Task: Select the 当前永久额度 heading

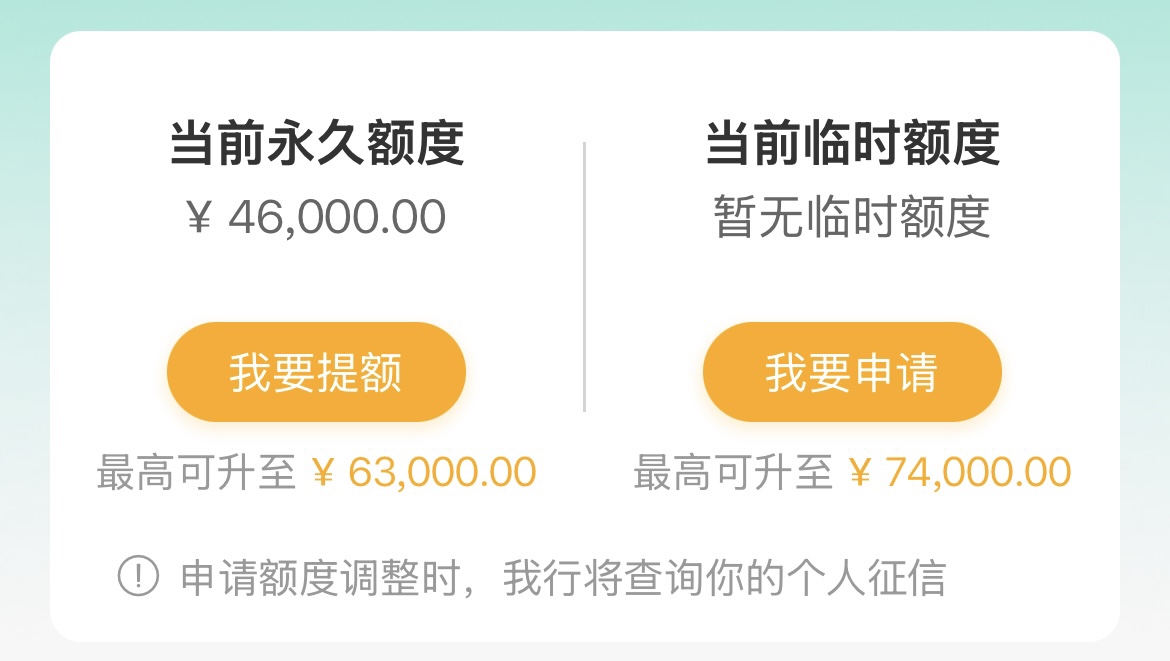Action: [x=317, y=142]
